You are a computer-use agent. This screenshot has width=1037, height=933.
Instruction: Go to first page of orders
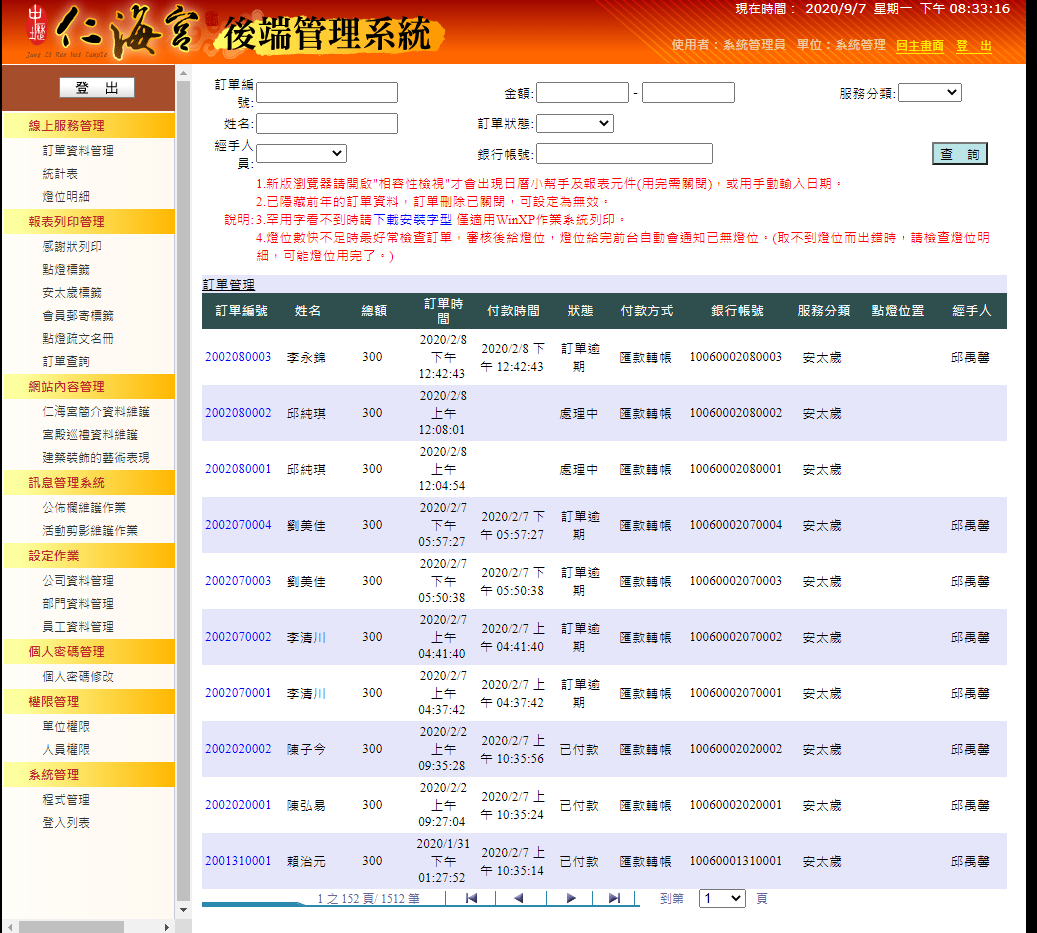471,898
